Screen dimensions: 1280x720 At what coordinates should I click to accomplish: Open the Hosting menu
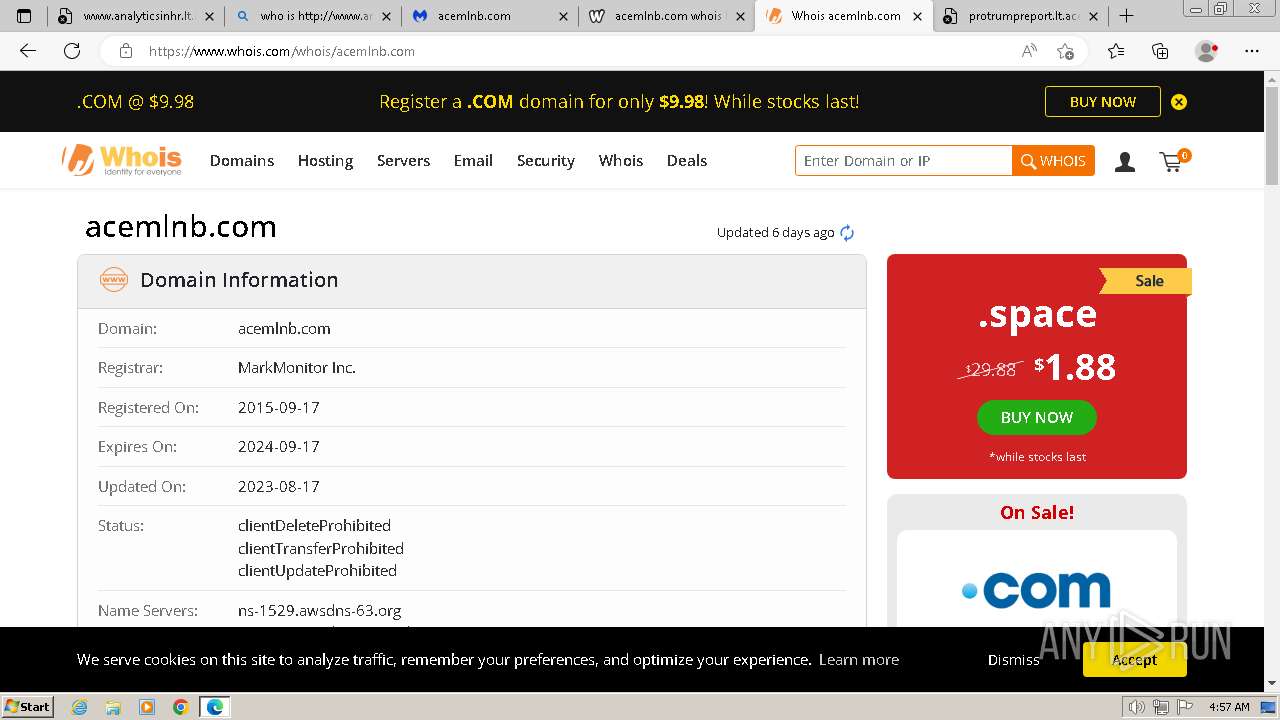click(x=325, y=160)
